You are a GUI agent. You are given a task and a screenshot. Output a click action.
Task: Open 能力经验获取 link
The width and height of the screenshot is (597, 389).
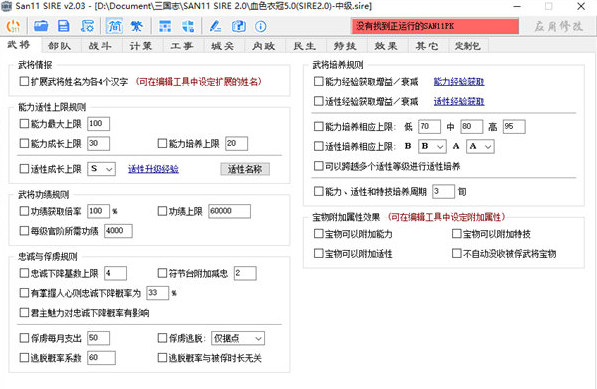(x=459, y=81)
